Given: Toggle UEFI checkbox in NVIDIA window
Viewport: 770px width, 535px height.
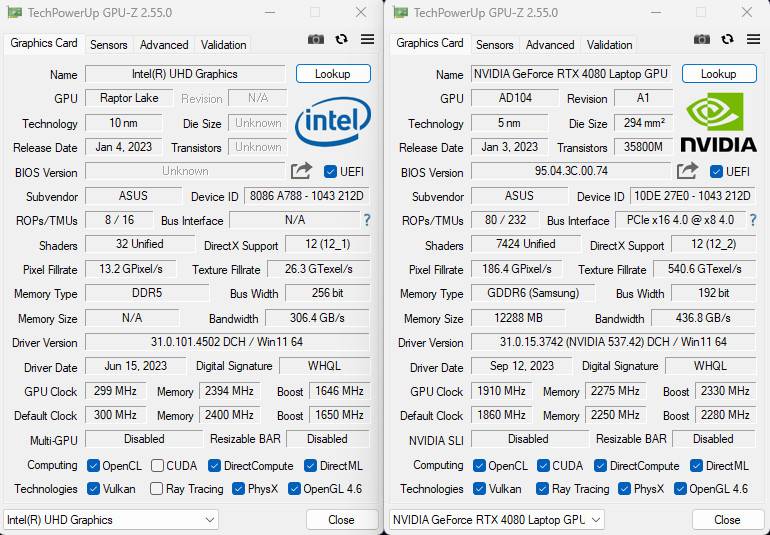Looking at the screenshot, I should click(x=716, y=171).
